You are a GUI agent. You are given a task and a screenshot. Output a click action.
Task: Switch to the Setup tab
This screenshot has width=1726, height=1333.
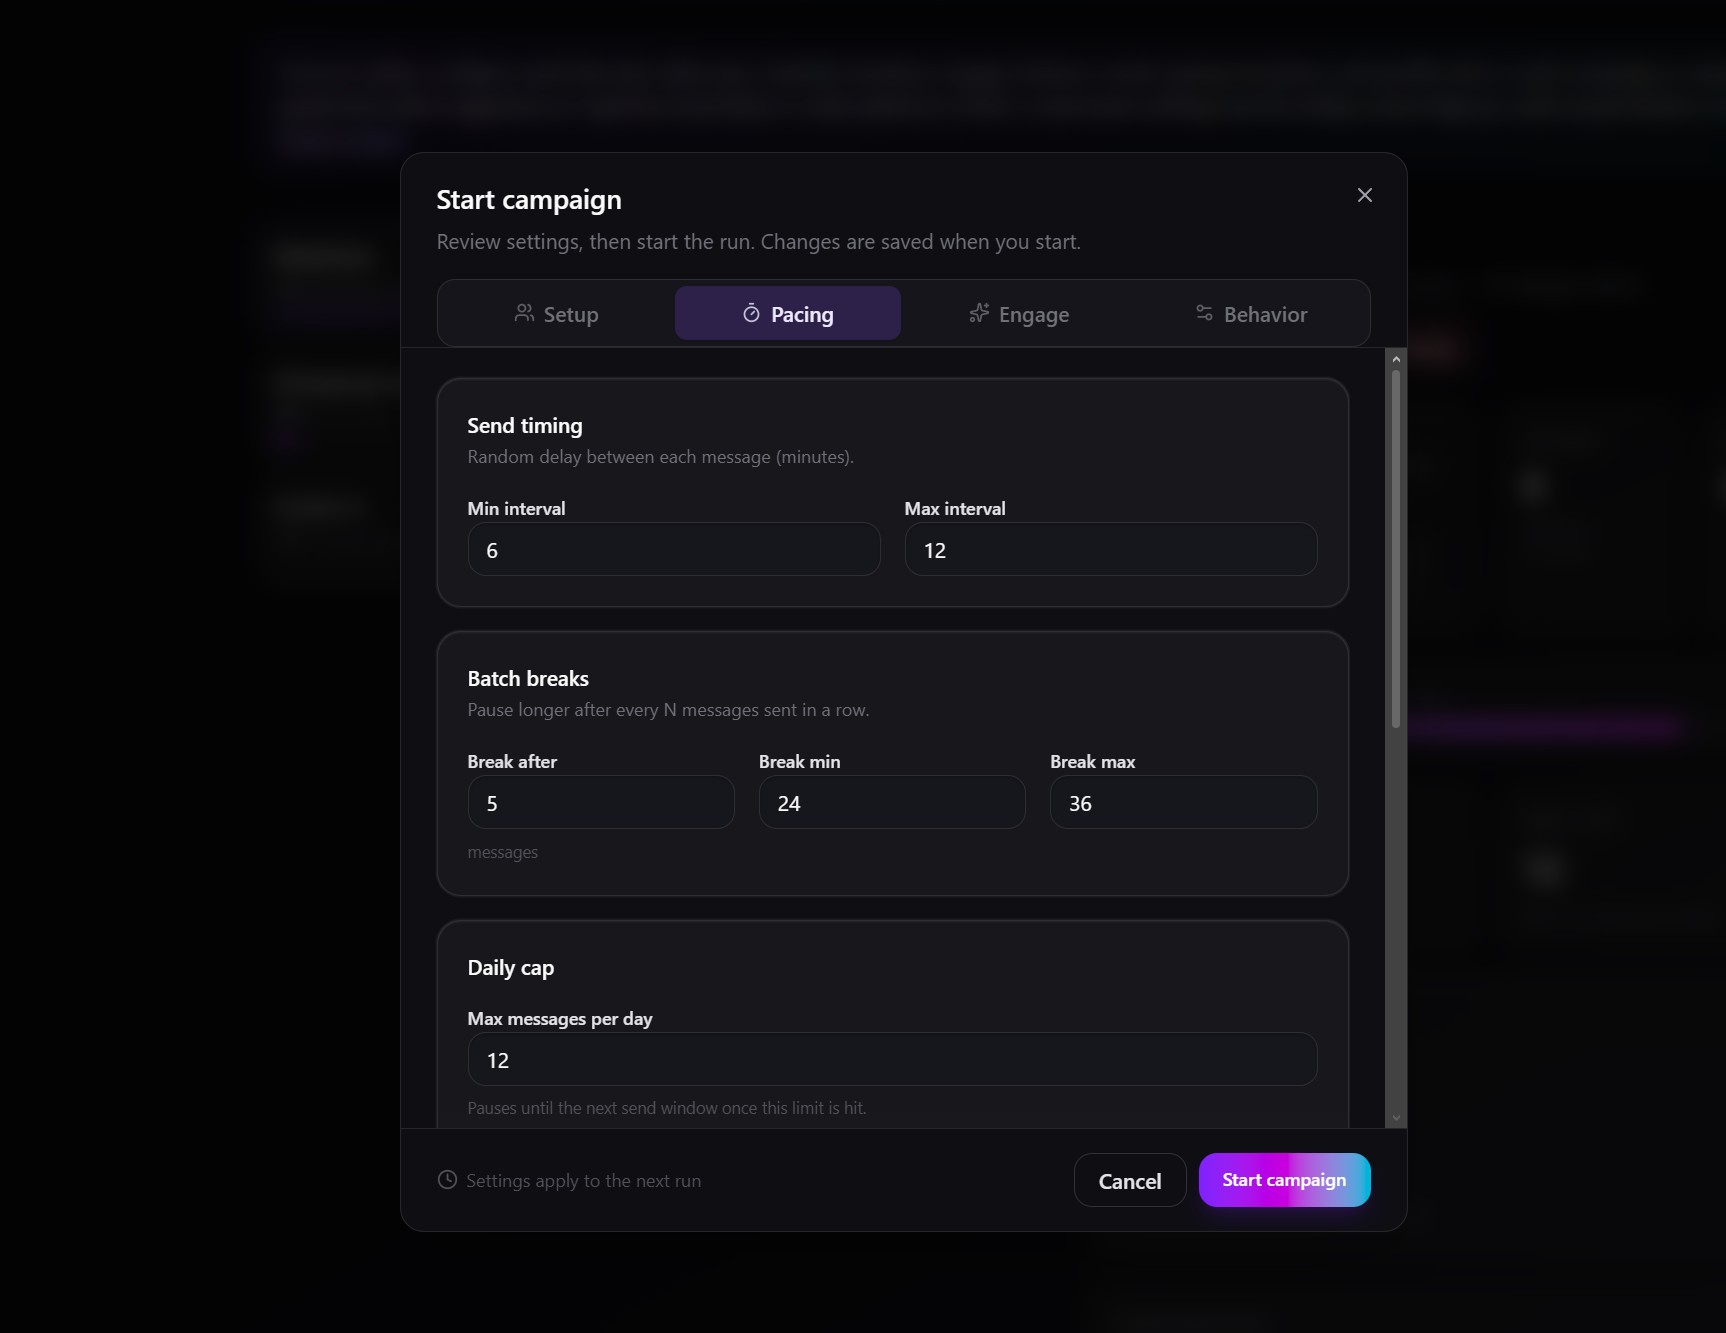point(556,313)
